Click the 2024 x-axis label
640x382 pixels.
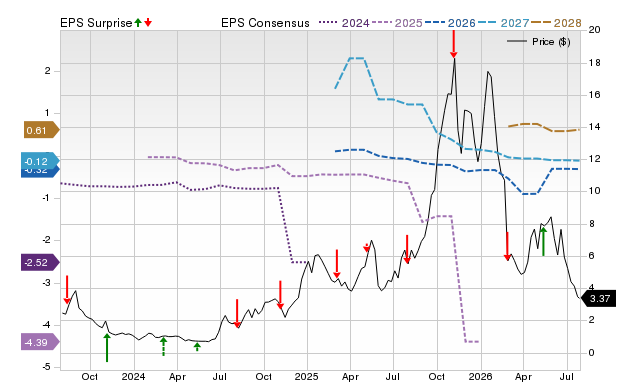[133, 376]
